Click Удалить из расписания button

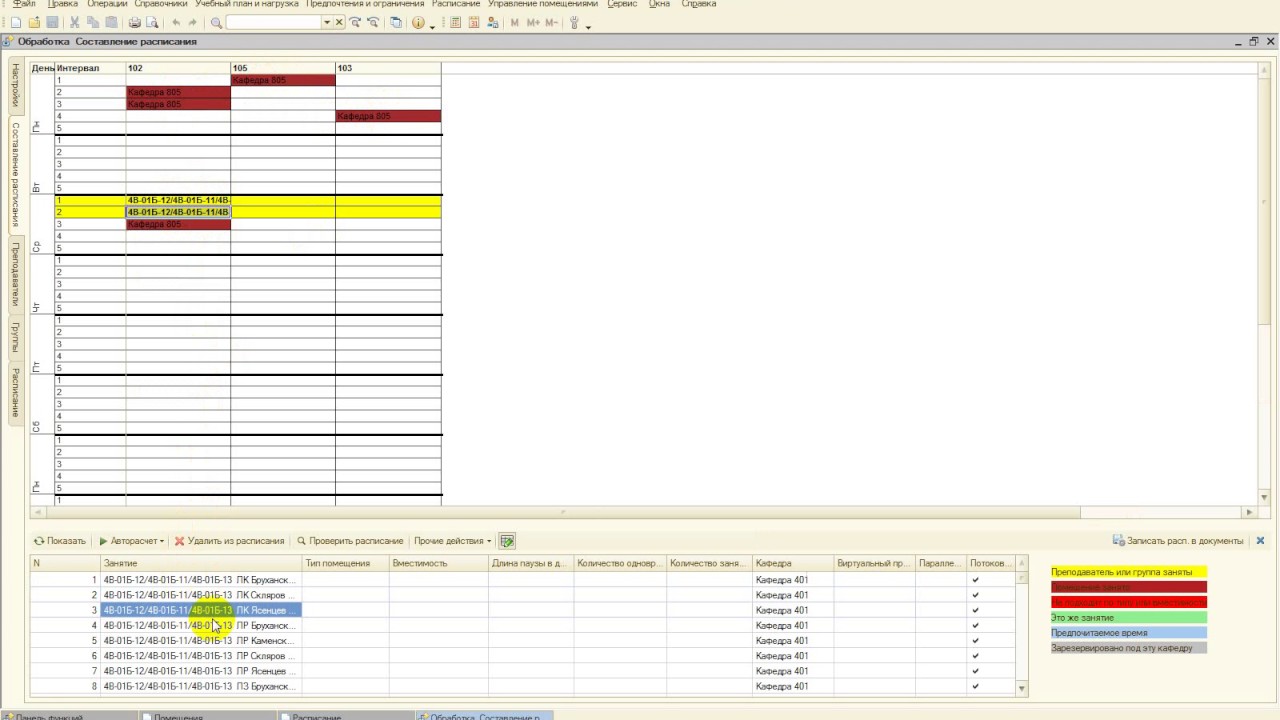(x=230, y=541)
